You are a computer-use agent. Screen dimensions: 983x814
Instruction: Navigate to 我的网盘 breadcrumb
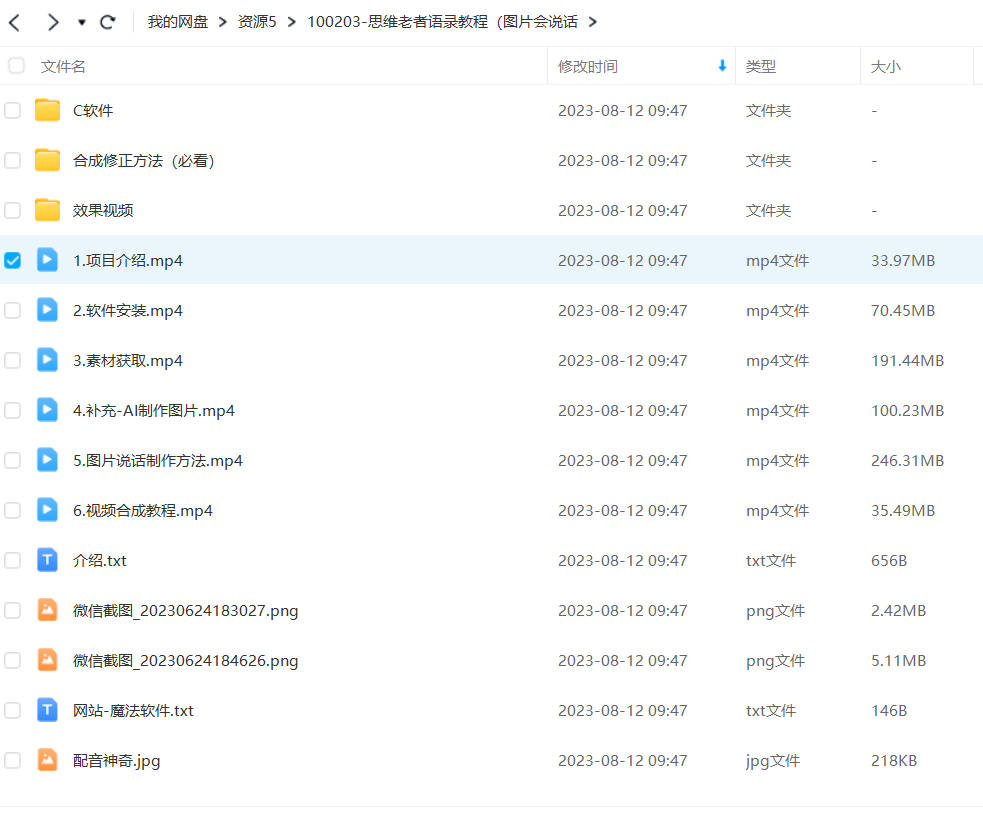(177, 22)
